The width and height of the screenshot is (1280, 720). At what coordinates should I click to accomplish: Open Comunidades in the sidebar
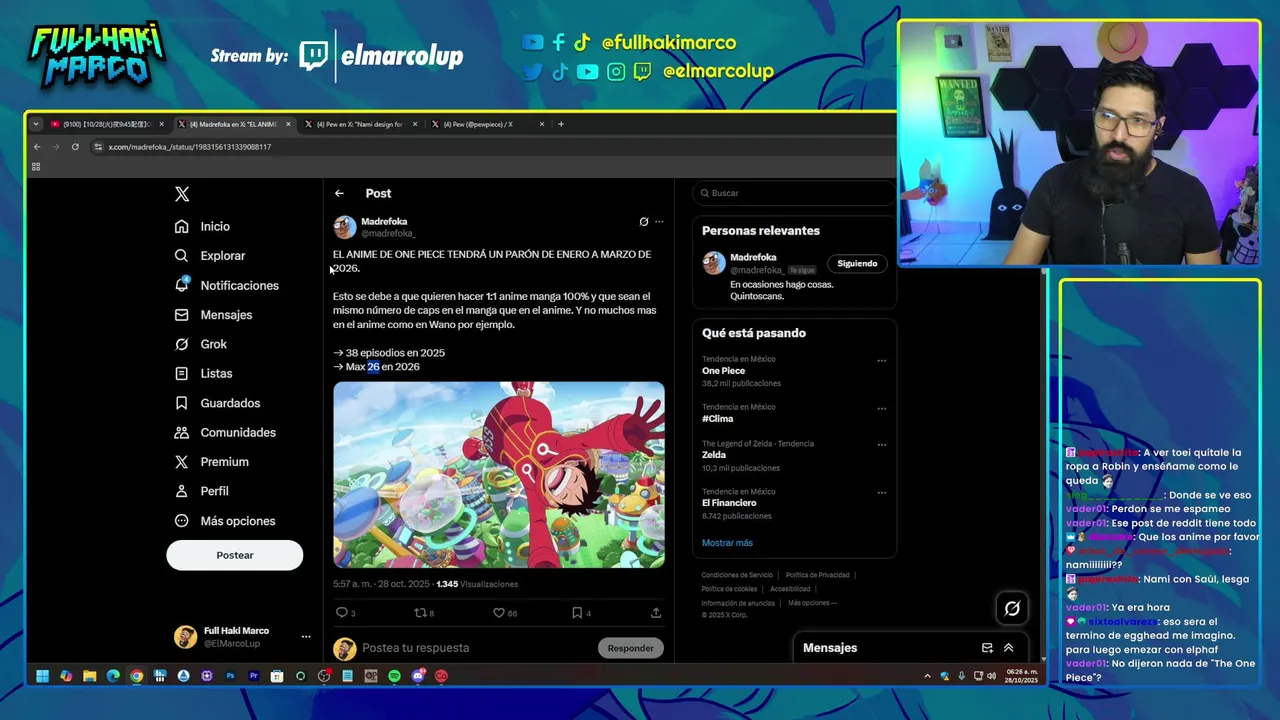click(x=225, y=432)
